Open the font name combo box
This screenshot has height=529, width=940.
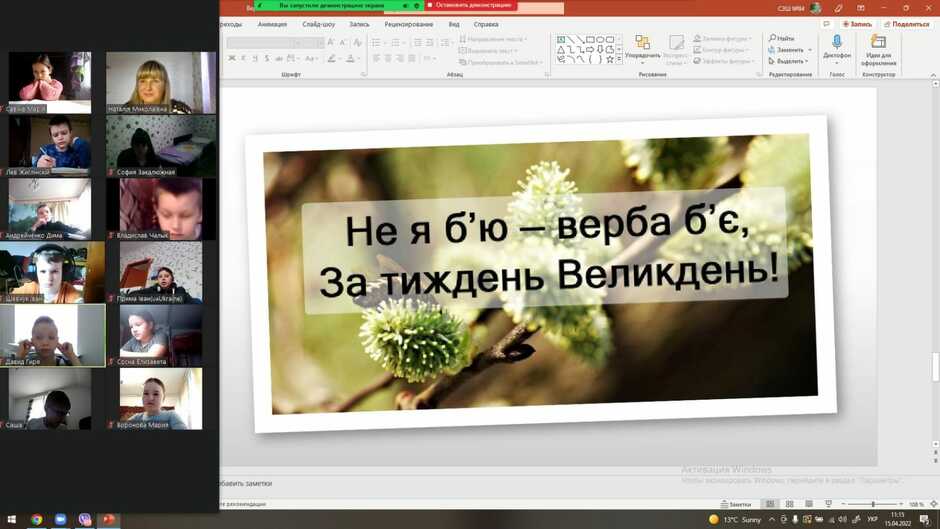(x=264, y=43)
